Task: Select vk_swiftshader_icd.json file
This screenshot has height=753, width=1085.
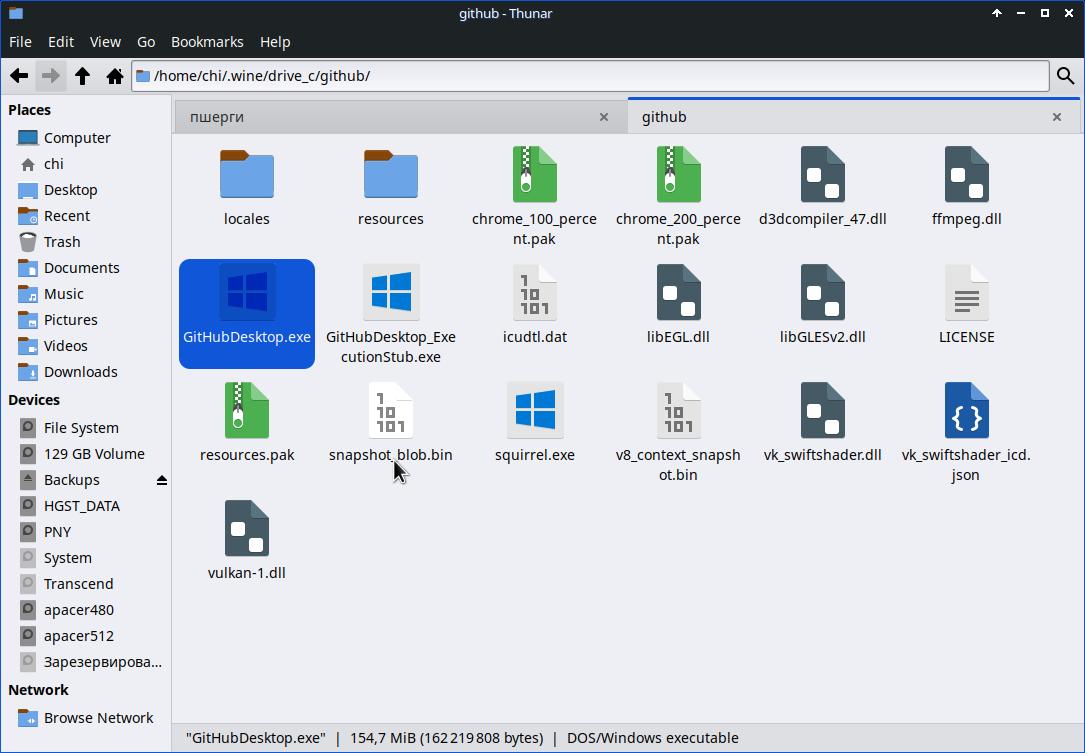Action: [x=967, y=433]
